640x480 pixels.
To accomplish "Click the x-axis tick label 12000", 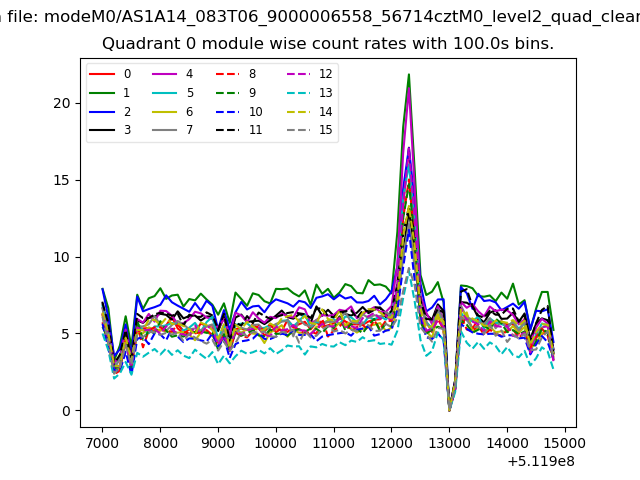I will [x=391, y=443].
